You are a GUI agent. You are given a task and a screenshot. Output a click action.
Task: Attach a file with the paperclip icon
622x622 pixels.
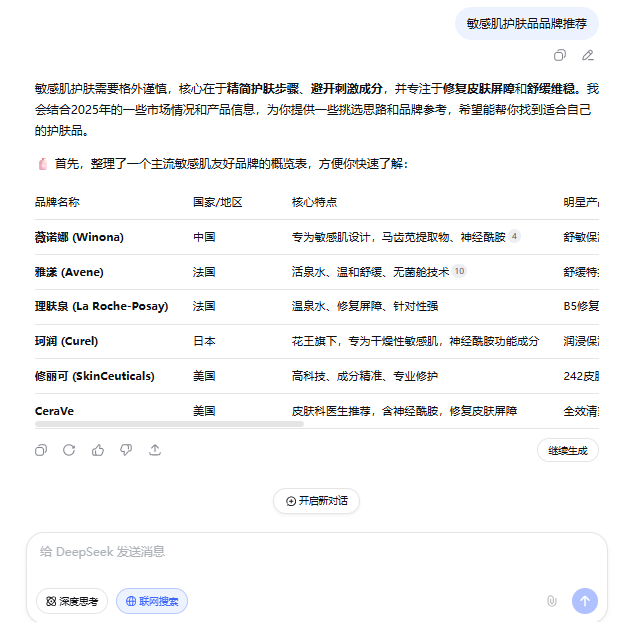pyautogui.click(x=551, y=601)
